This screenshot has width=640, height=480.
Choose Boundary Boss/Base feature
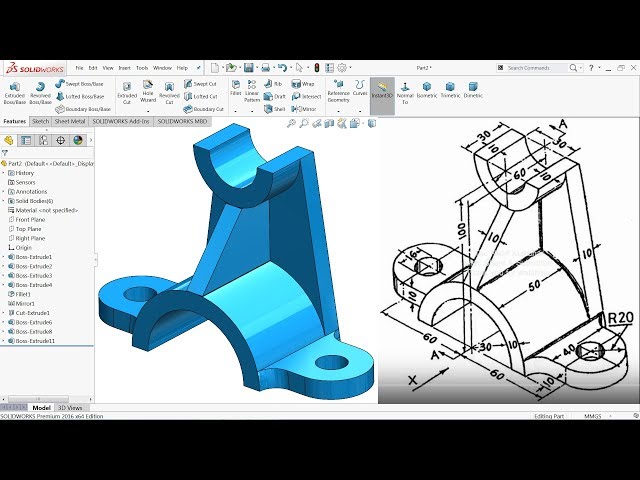[83, 109]
